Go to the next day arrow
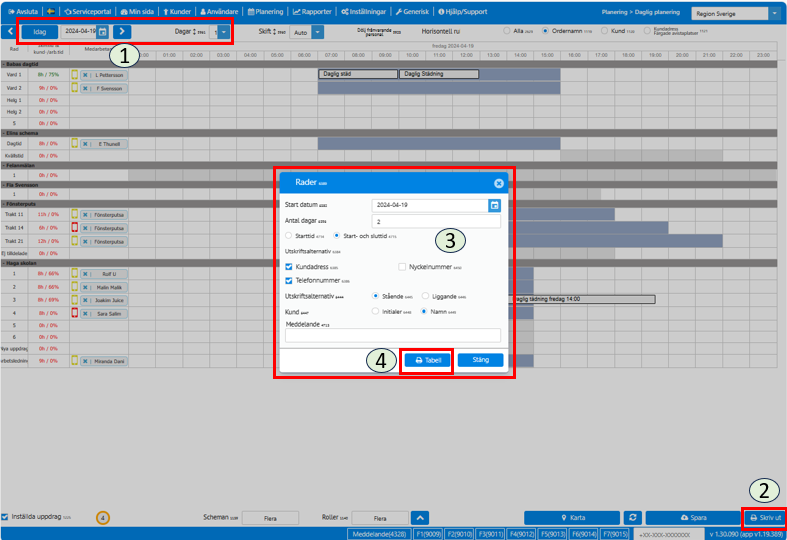This screenshot has width=787, height=540. click(x=122, y=32)
